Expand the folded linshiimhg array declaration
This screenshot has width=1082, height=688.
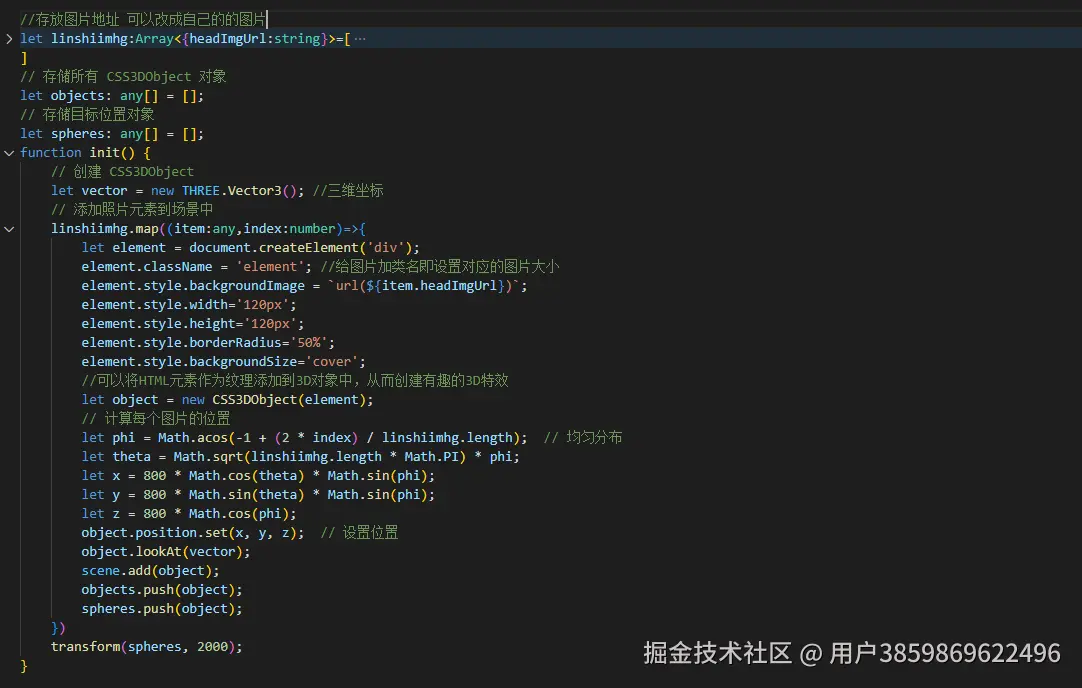click(9, 39)
